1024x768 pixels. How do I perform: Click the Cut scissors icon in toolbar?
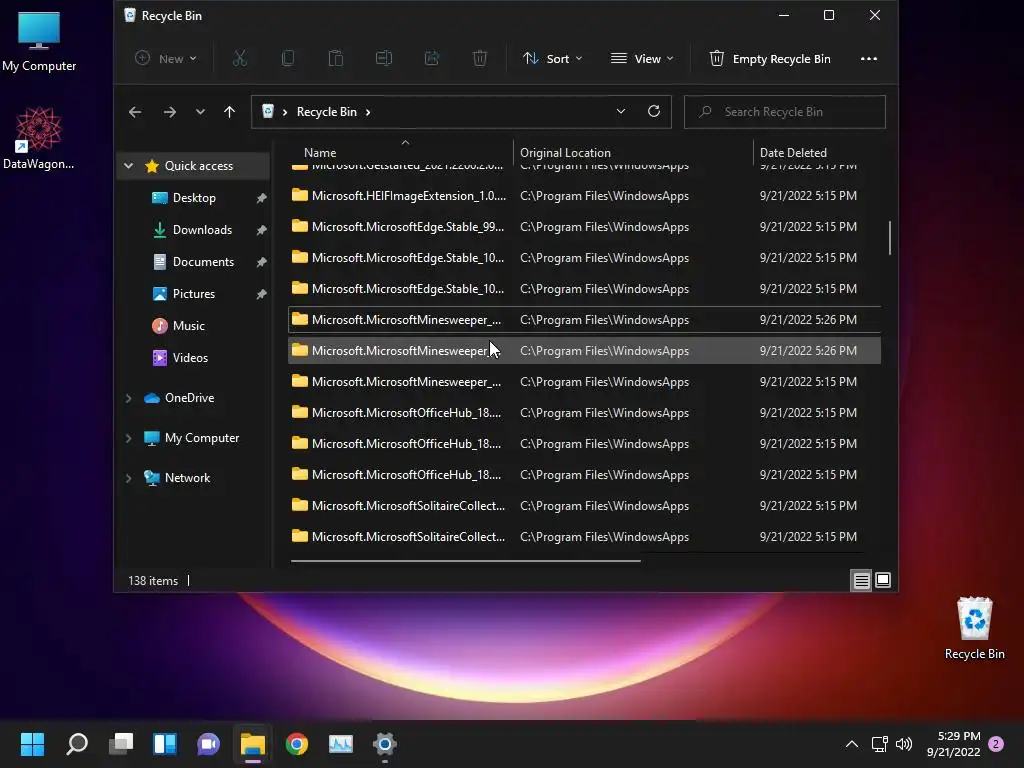point(240,59)
